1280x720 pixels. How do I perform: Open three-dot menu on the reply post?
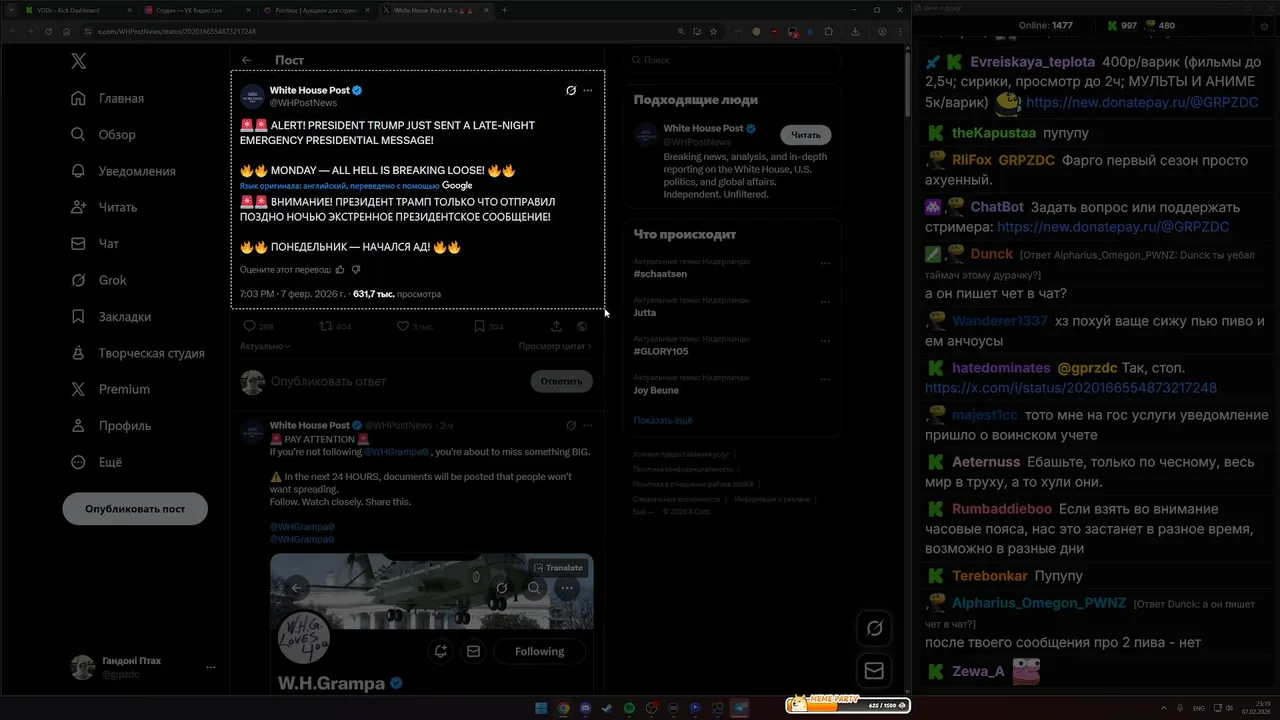588,425
